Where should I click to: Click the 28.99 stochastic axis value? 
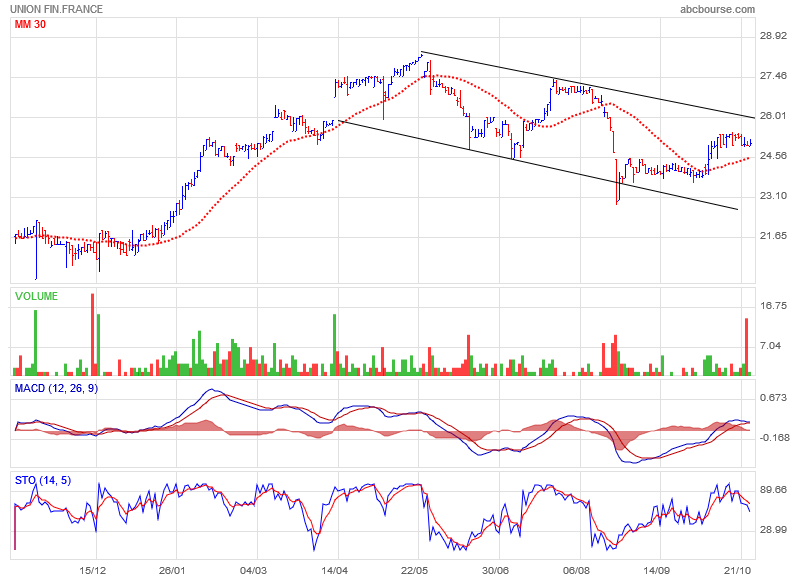click(773, 530)
